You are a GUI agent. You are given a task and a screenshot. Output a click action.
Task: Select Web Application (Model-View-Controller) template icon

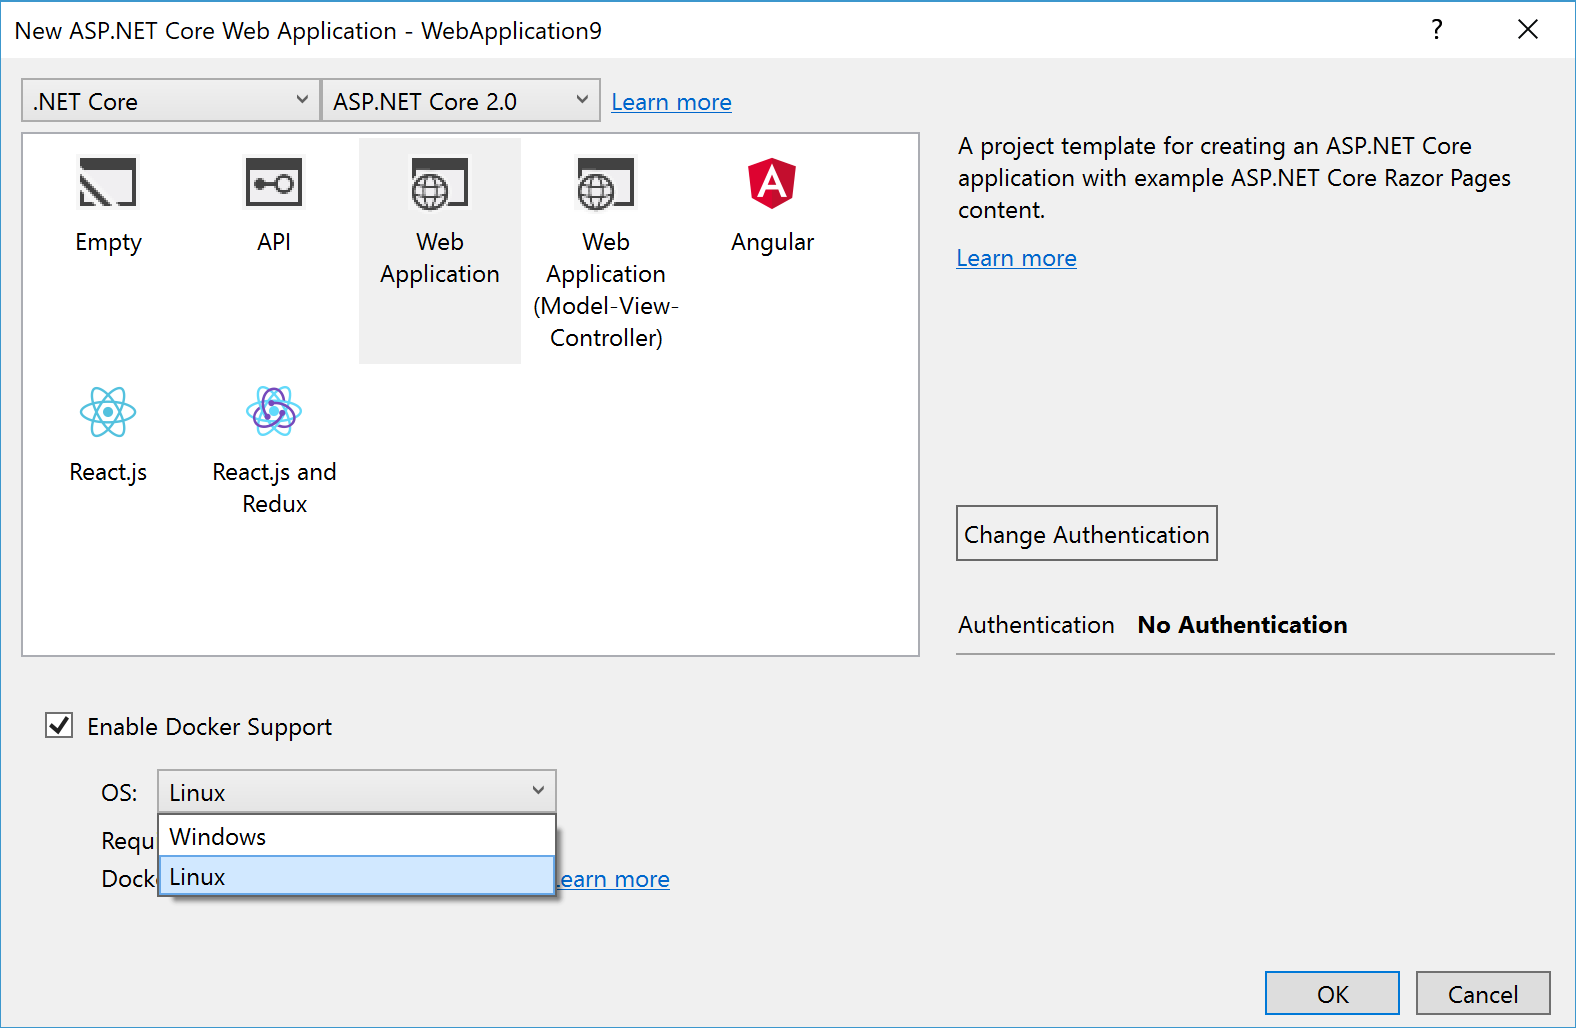606,184
